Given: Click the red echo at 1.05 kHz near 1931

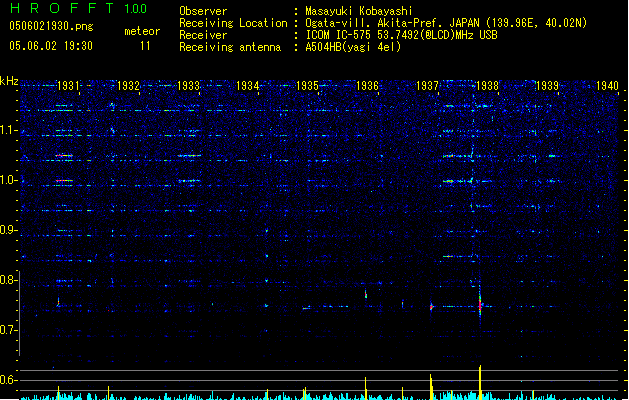Looking at the screenshot, I should 64,155.
